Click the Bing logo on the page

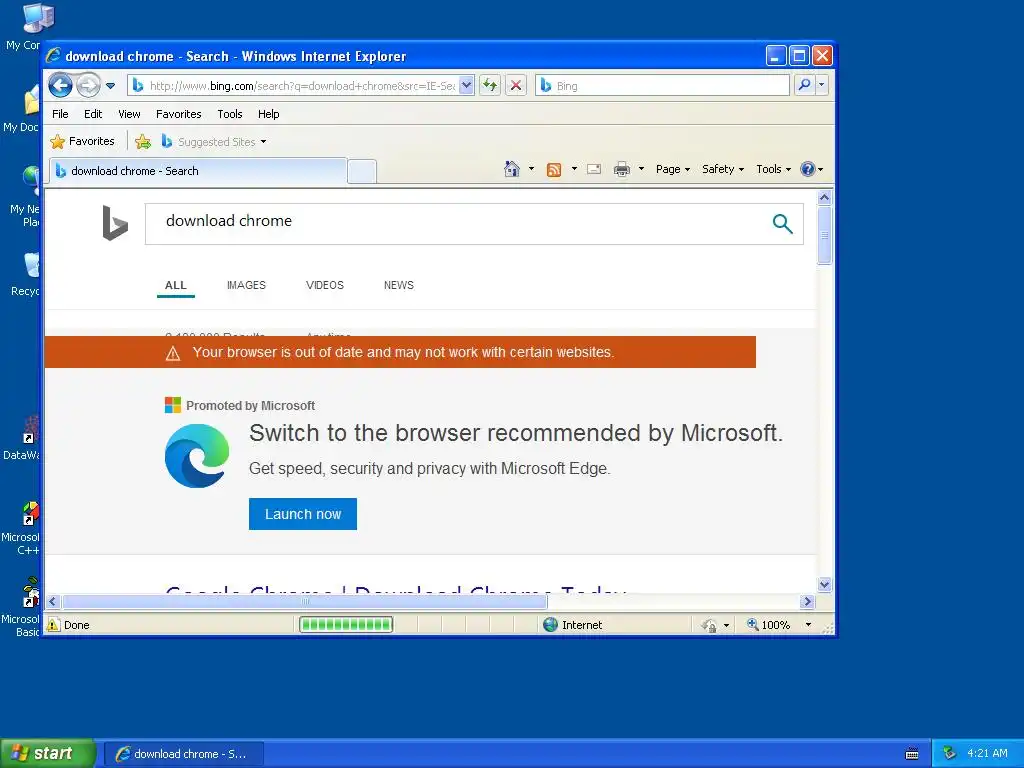coord(115,223)
